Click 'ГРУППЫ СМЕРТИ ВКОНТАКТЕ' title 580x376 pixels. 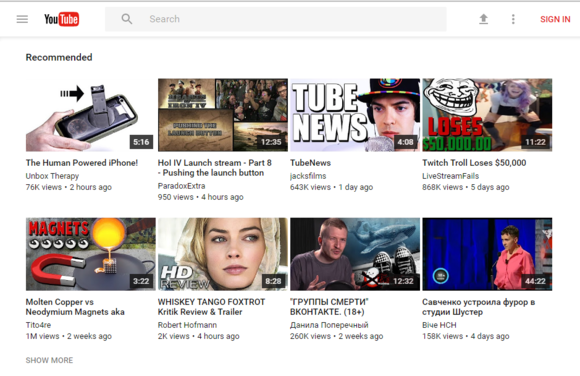click(329, 307)
